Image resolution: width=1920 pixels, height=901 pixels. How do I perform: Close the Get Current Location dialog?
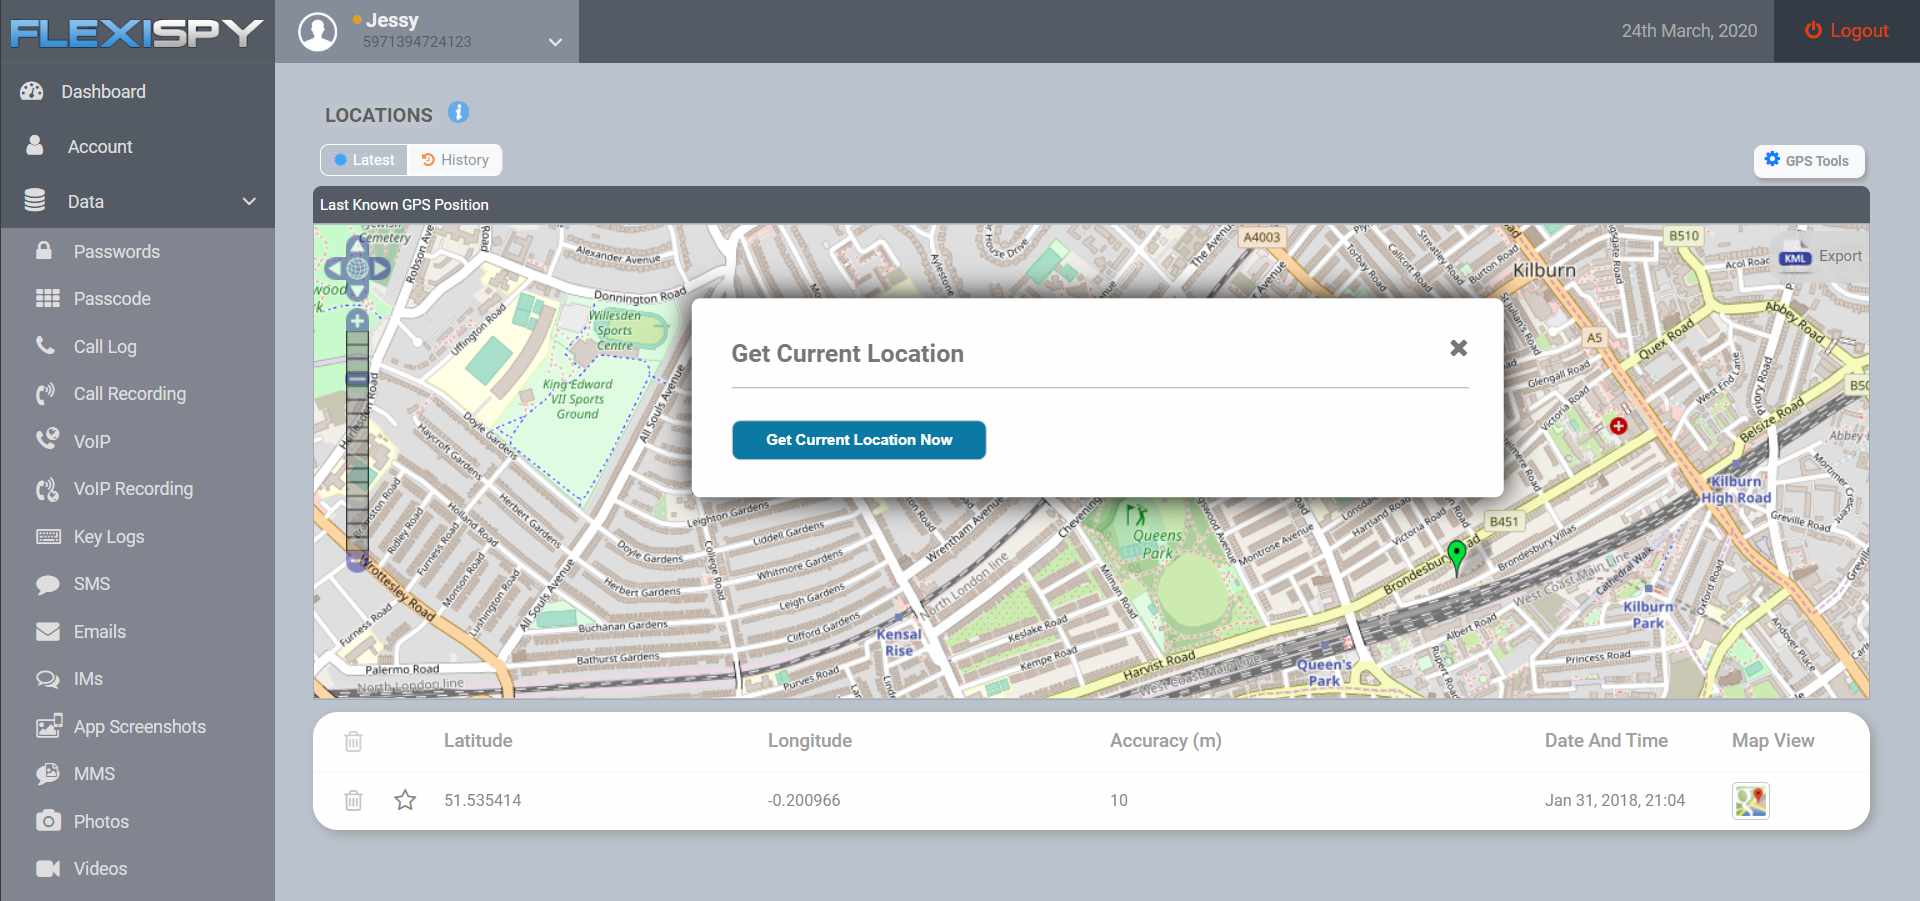(x=1459, y=348)
